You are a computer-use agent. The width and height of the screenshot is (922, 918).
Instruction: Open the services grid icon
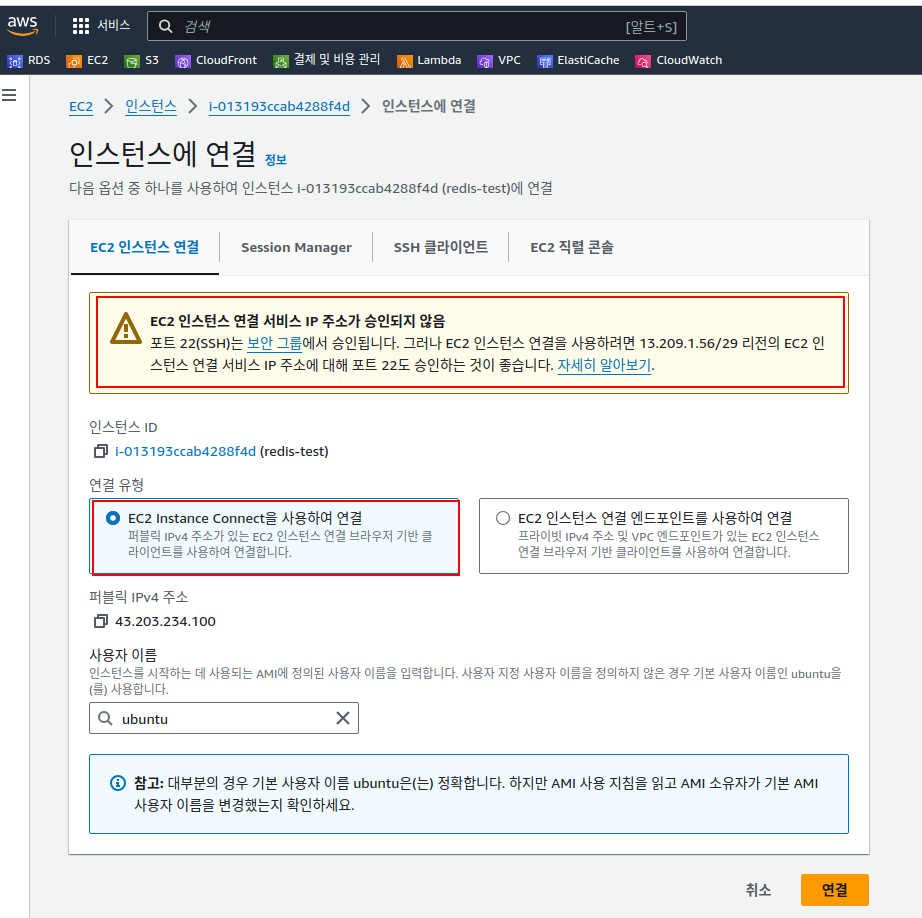(81, 26)
